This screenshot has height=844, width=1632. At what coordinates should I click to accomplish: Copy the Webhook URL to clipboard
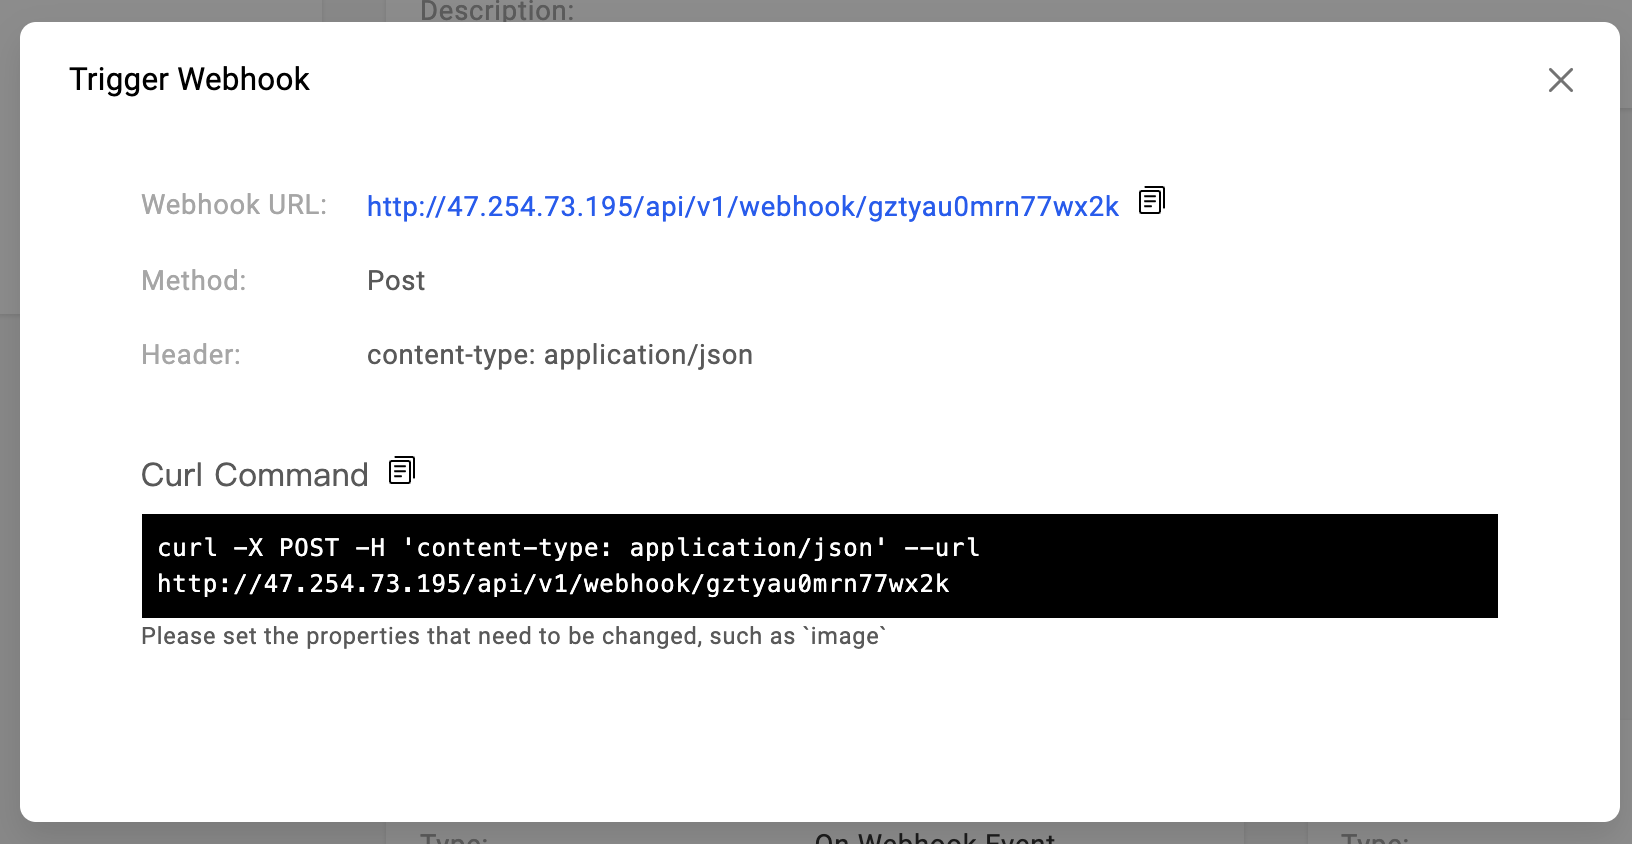1152,201
